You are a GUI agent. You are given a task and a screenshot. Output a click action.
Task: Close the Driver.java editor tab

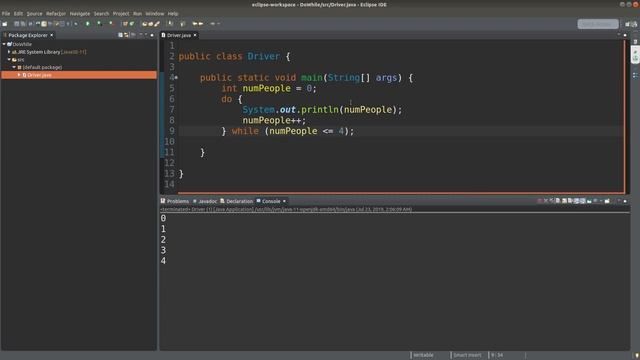point(195,35)
